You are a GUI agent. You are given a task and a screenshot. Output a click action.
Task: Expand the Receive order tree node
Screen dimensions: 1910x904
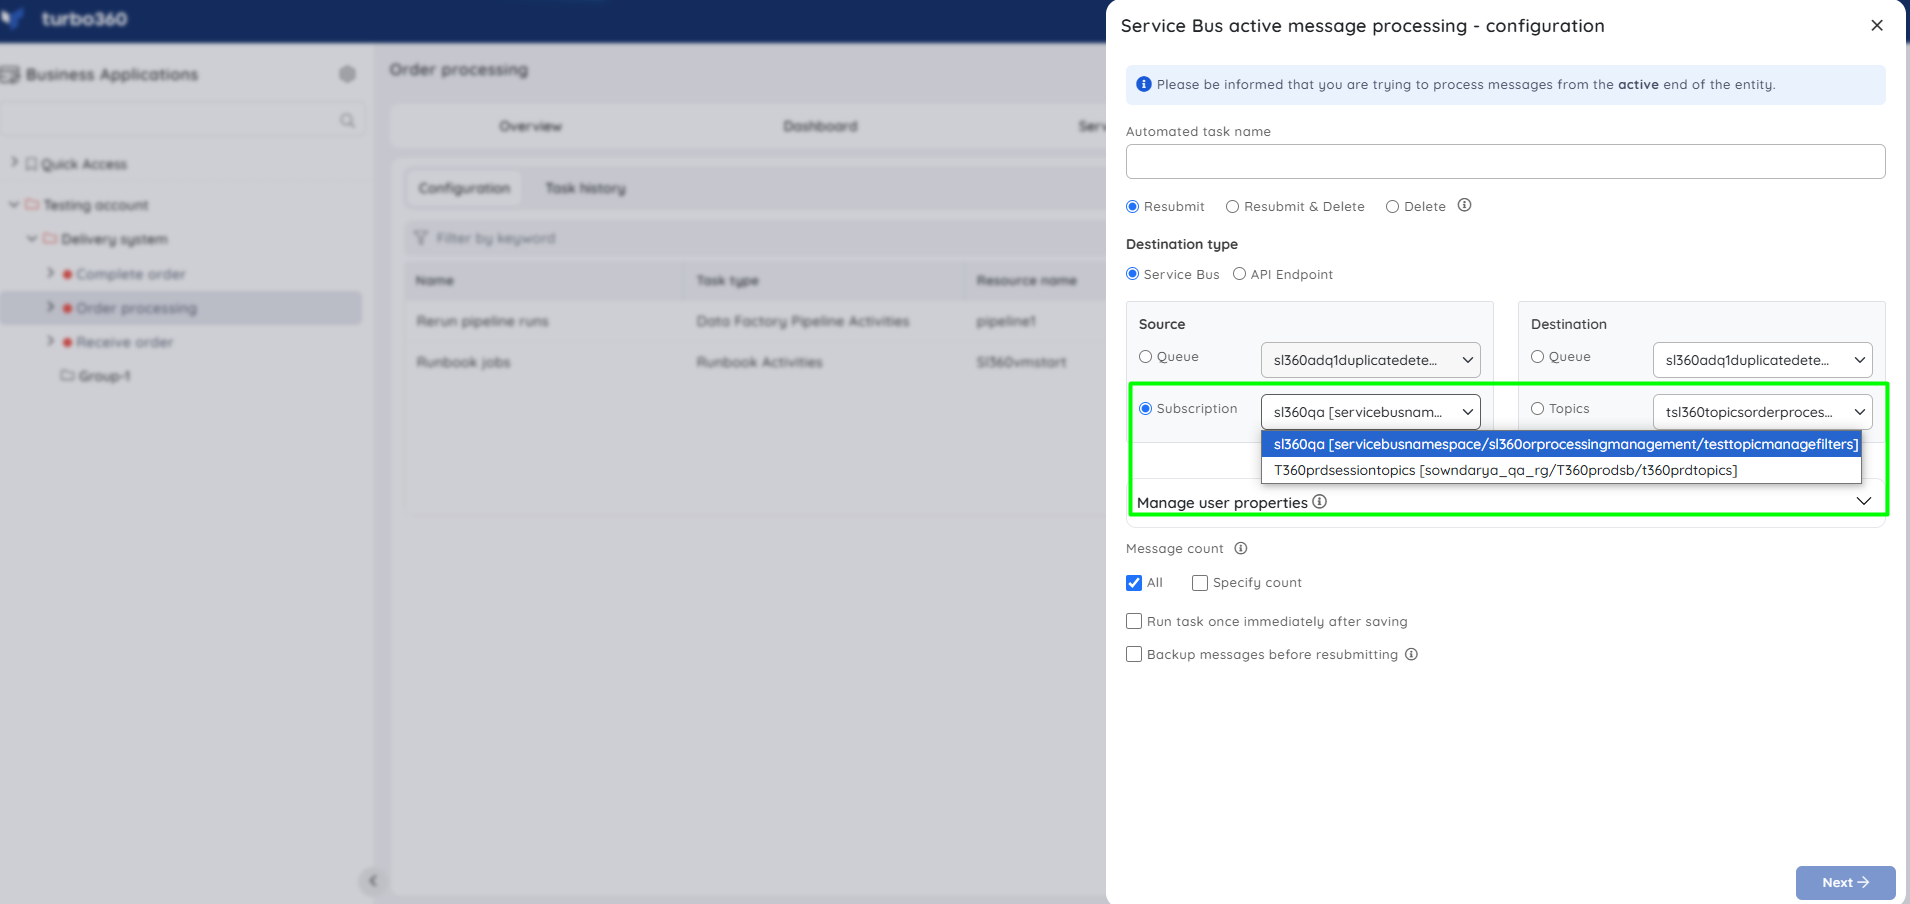point(50,341)
